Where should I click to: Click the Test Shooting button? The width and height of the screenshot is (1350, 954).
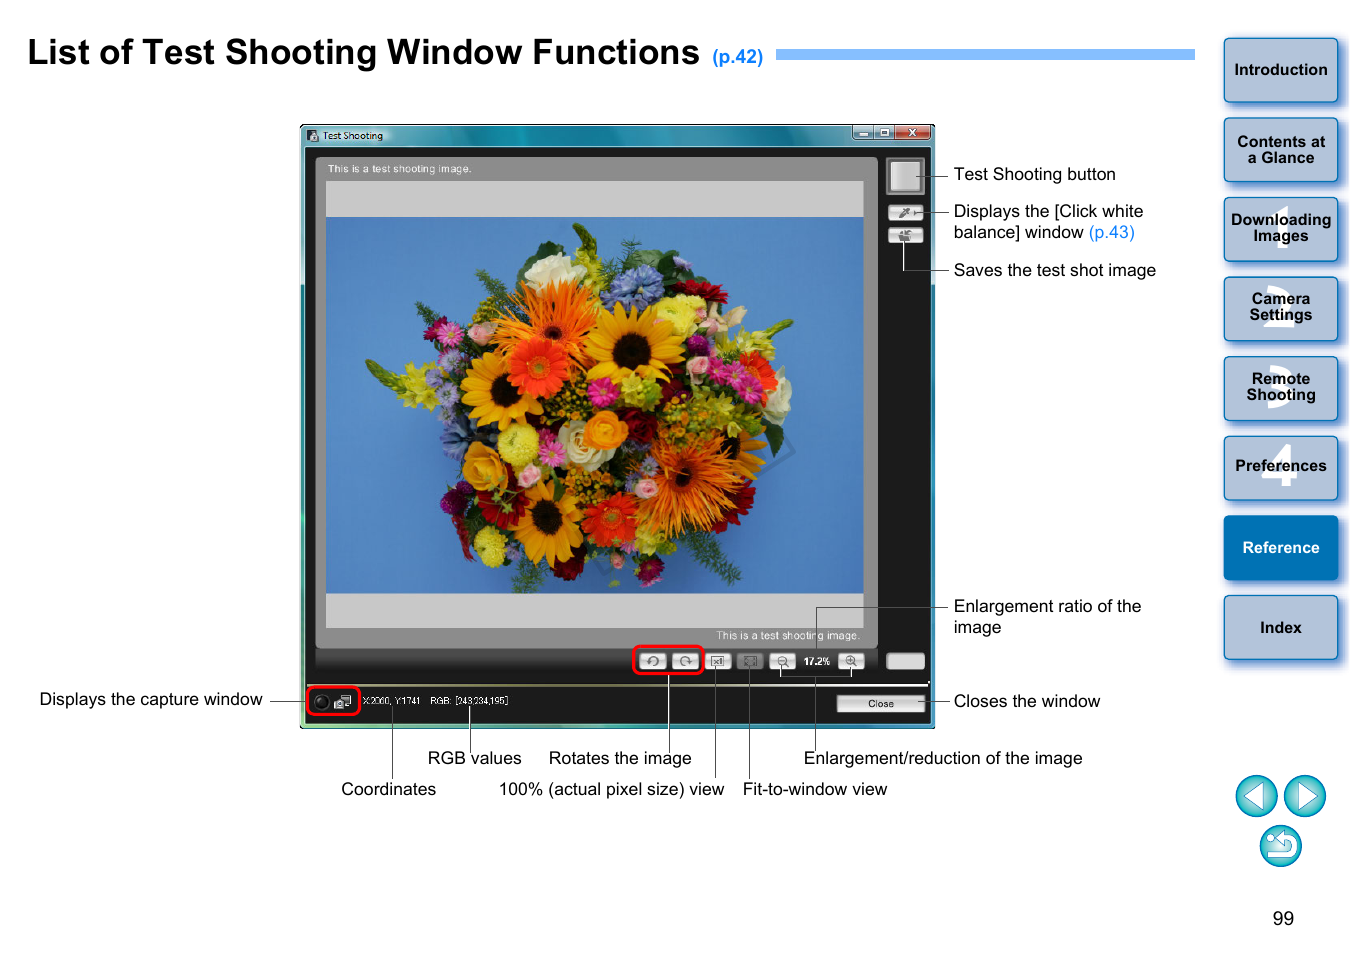pyautogui.click(x=905, y=176)
